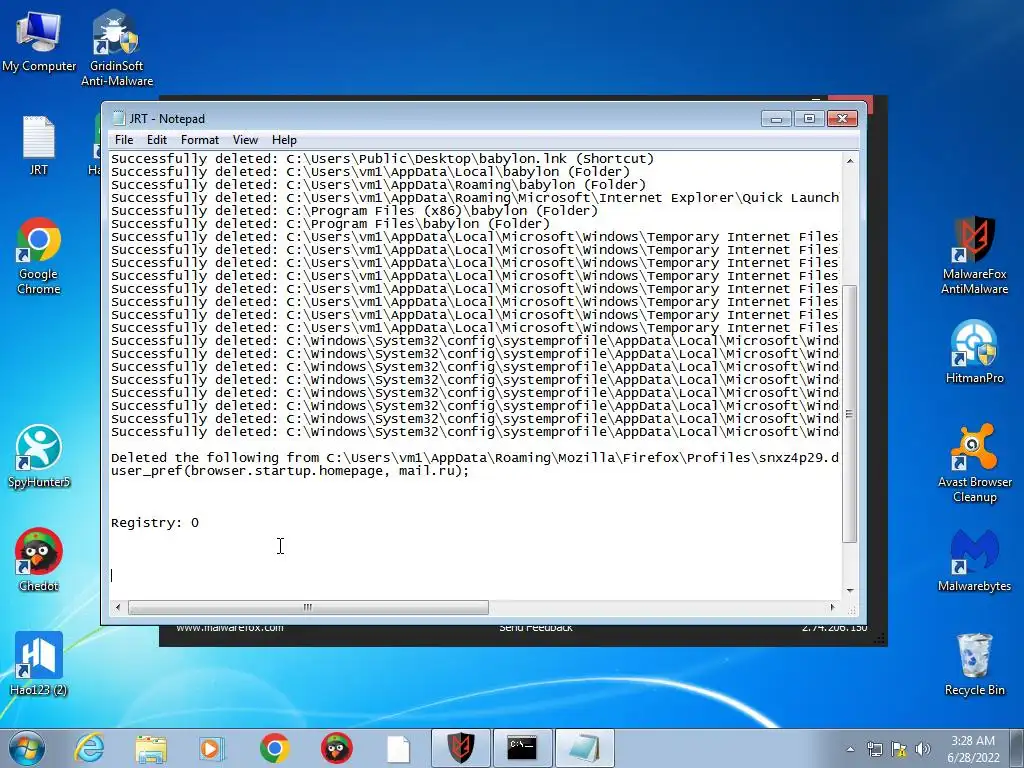The image size is (1024, 768).
Task: Select the Recycle Bin icon
Action: pyautogui.click(x=974, y=664)
